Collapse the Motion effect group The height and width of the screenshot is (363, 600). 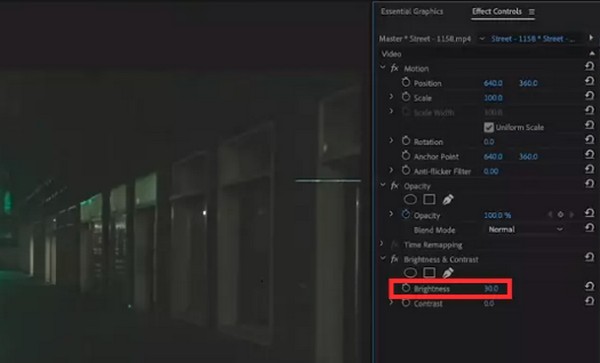coord(383,68)
